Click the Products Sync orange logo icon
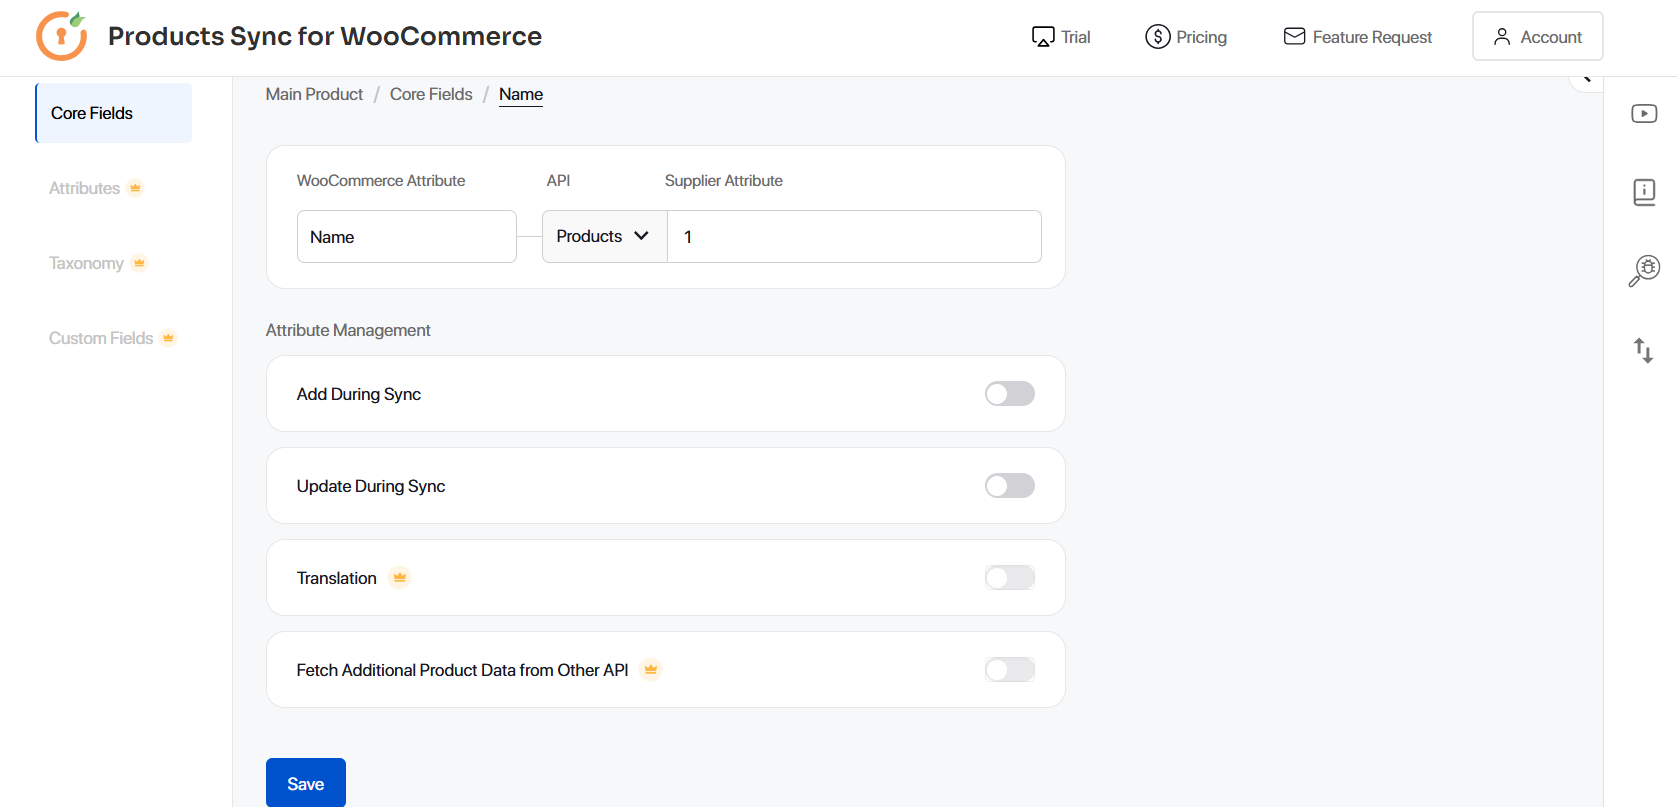The height and width of the screenshot is (807, 1677). coord(61,36)
